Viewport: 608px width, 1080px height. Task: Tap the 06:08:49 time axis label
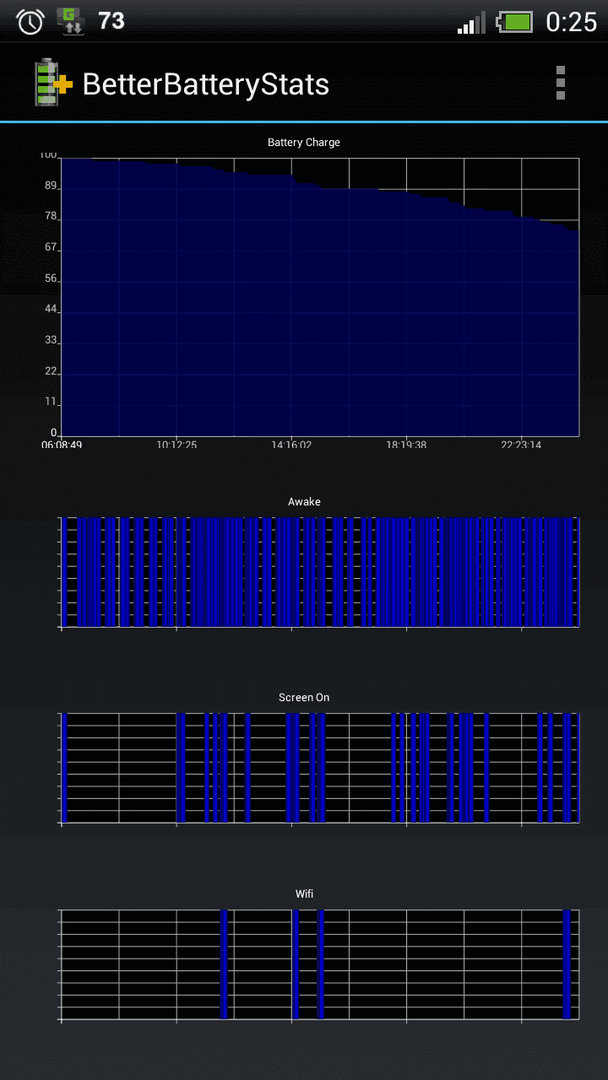pos(61,444)
